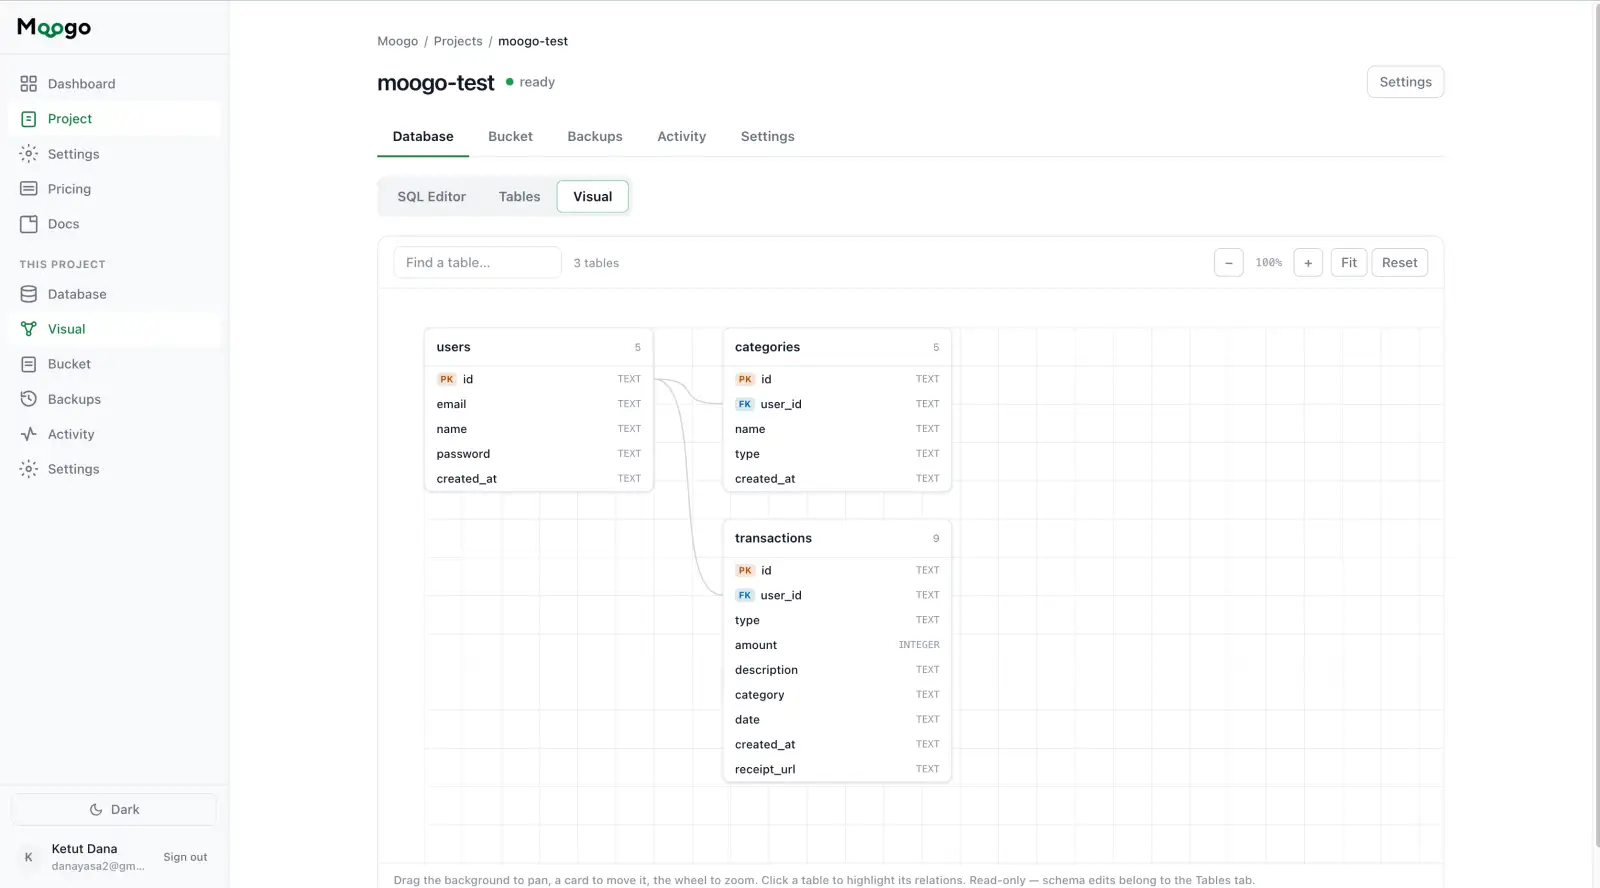This screenshot has width=1600, height=888.
Task: Select the Database cylinder icon under This Project
Action: 29,294
